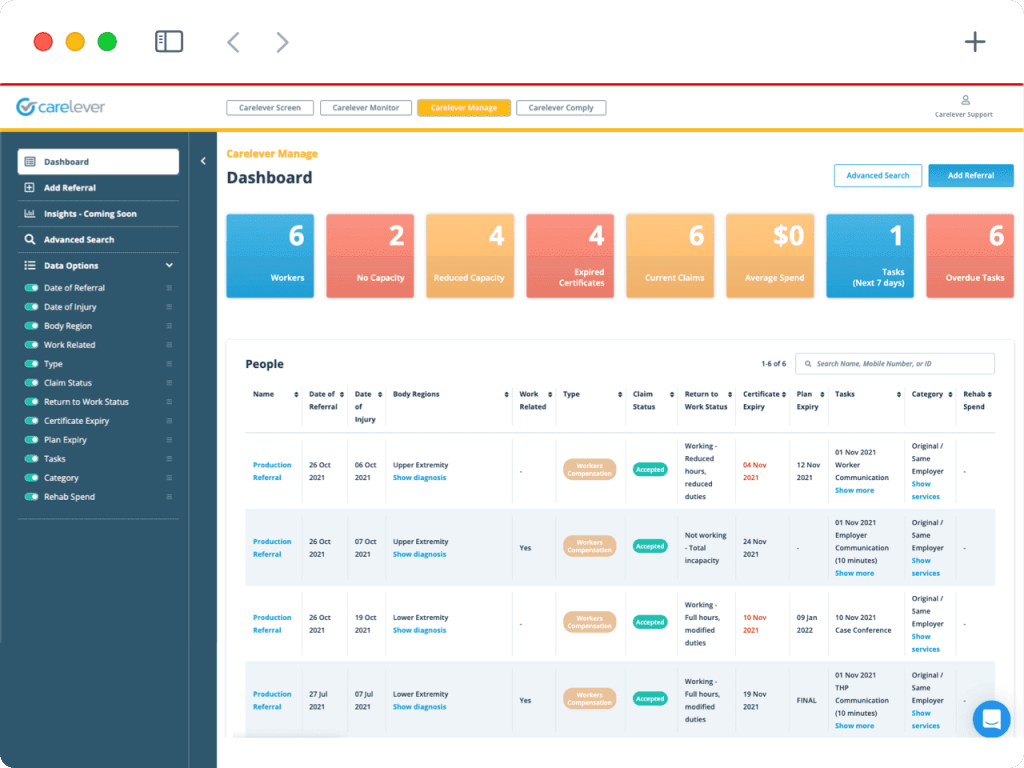This screenshot has width=1024, height=768.
Task: Switch to Carelever Comply tab
Action: 561,108
